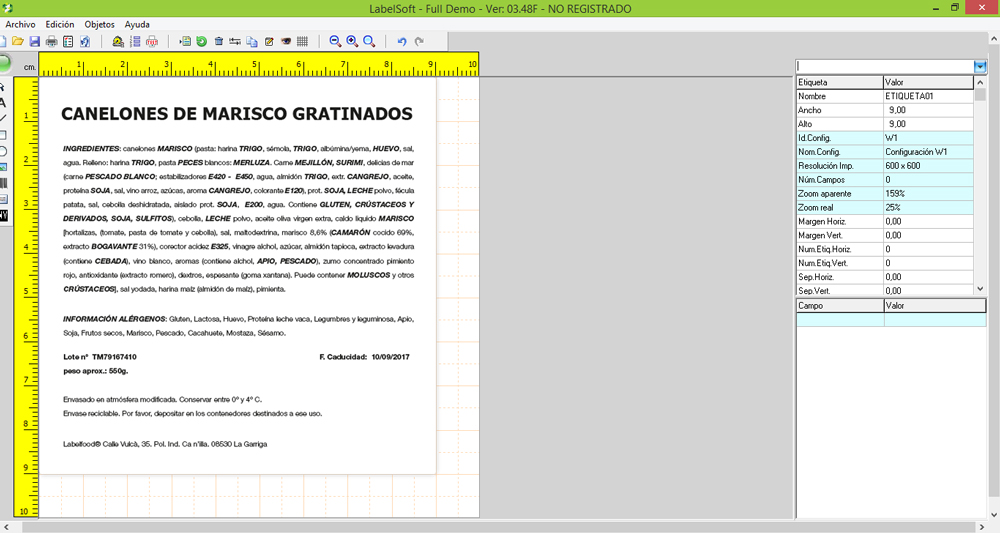1000x533 pixels.
Task: Click the F. Caducidad 10/09/2017 text
Action: click(364, 357)
